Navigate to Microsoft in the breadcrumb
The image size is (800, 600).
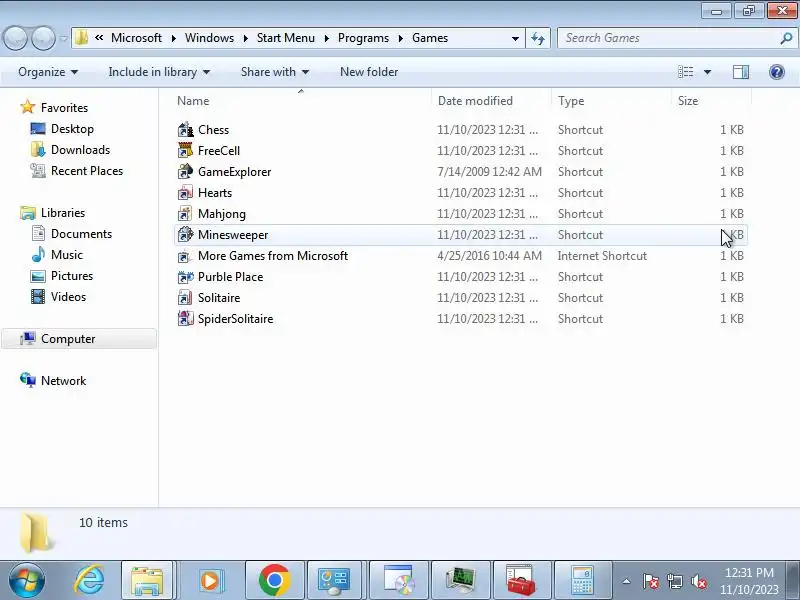pos(136,38)
